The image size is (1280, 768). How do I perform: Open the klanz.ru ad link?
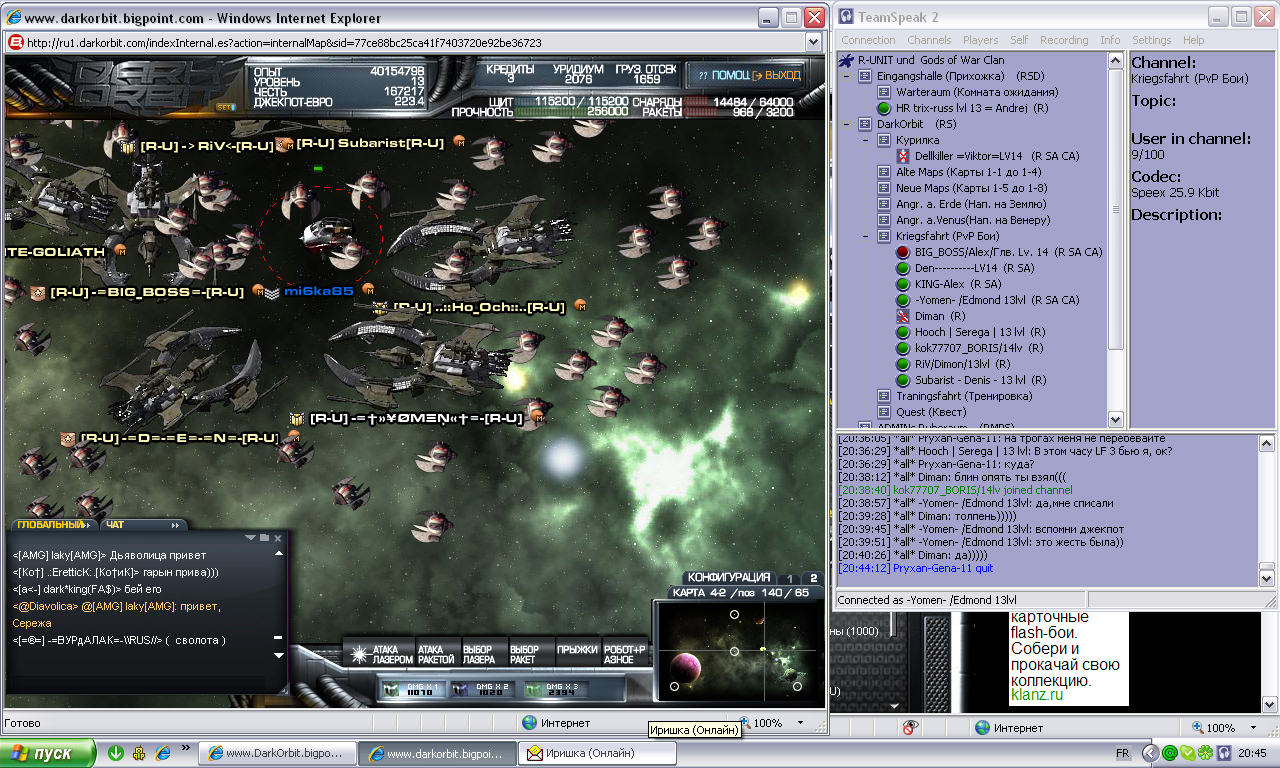[x=1037, y=695]
